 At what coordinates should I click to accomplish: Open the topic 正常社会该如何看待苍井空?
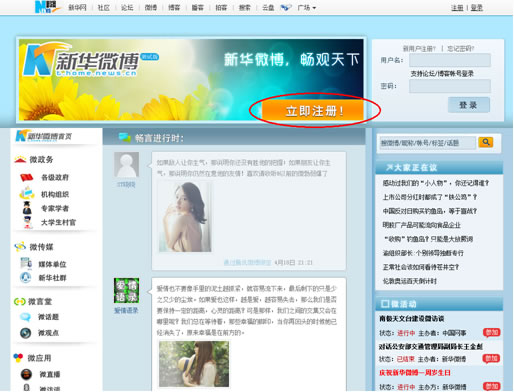421,267
